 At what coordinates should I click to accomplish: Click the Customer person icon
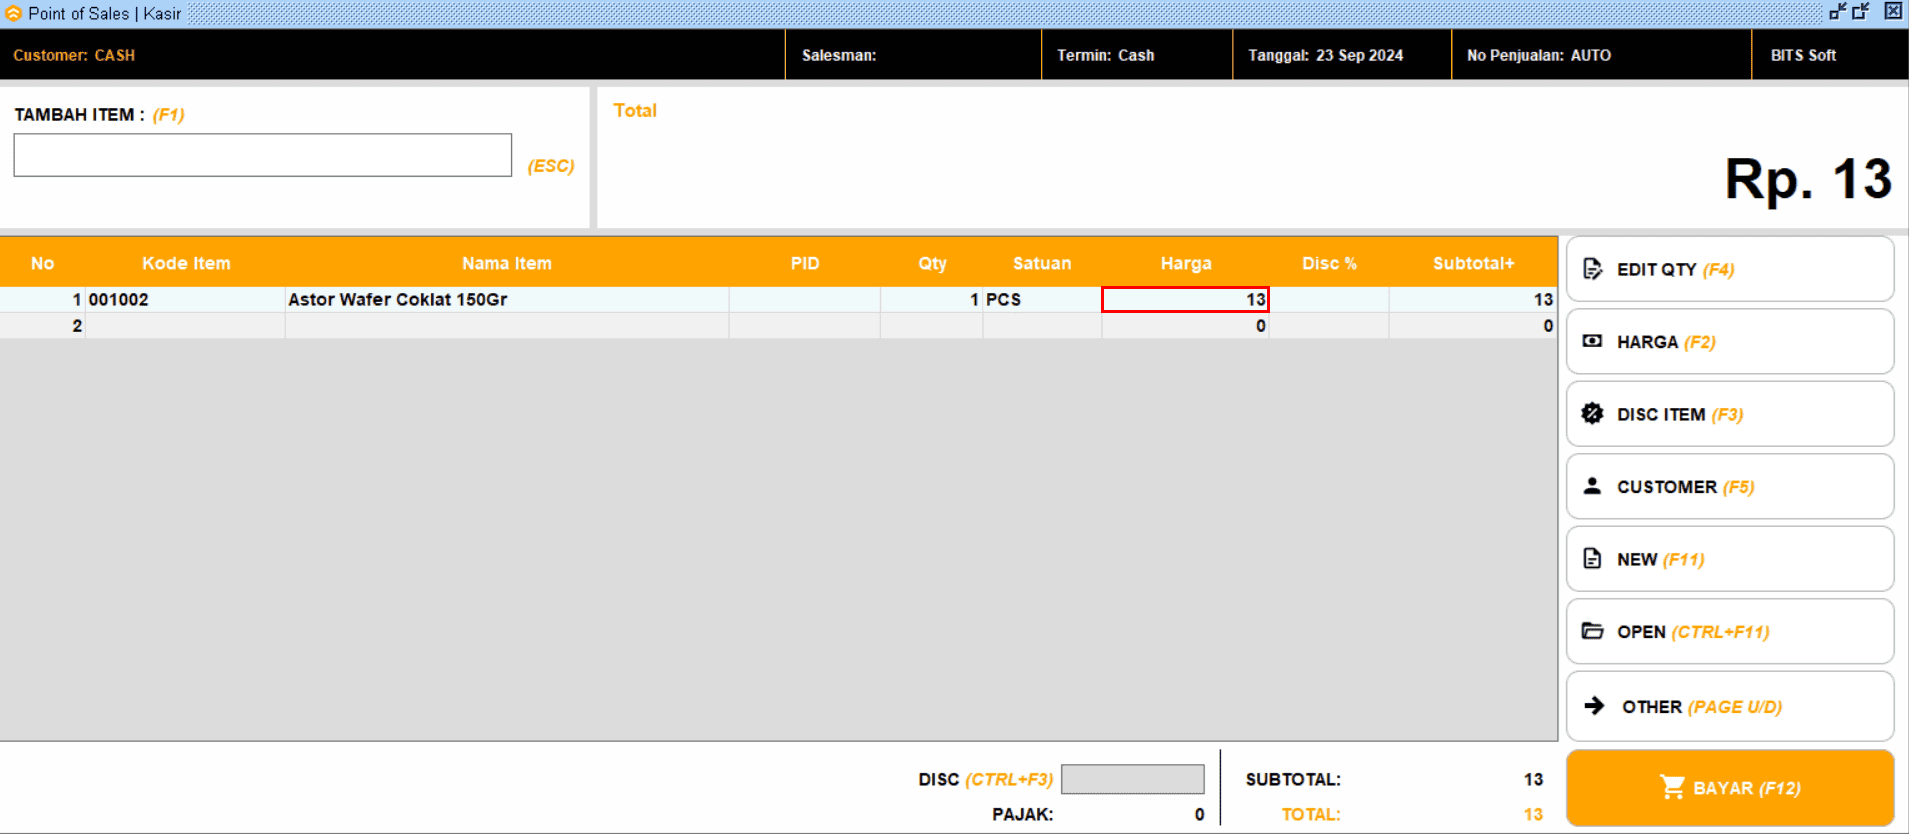pos(1592,486)
